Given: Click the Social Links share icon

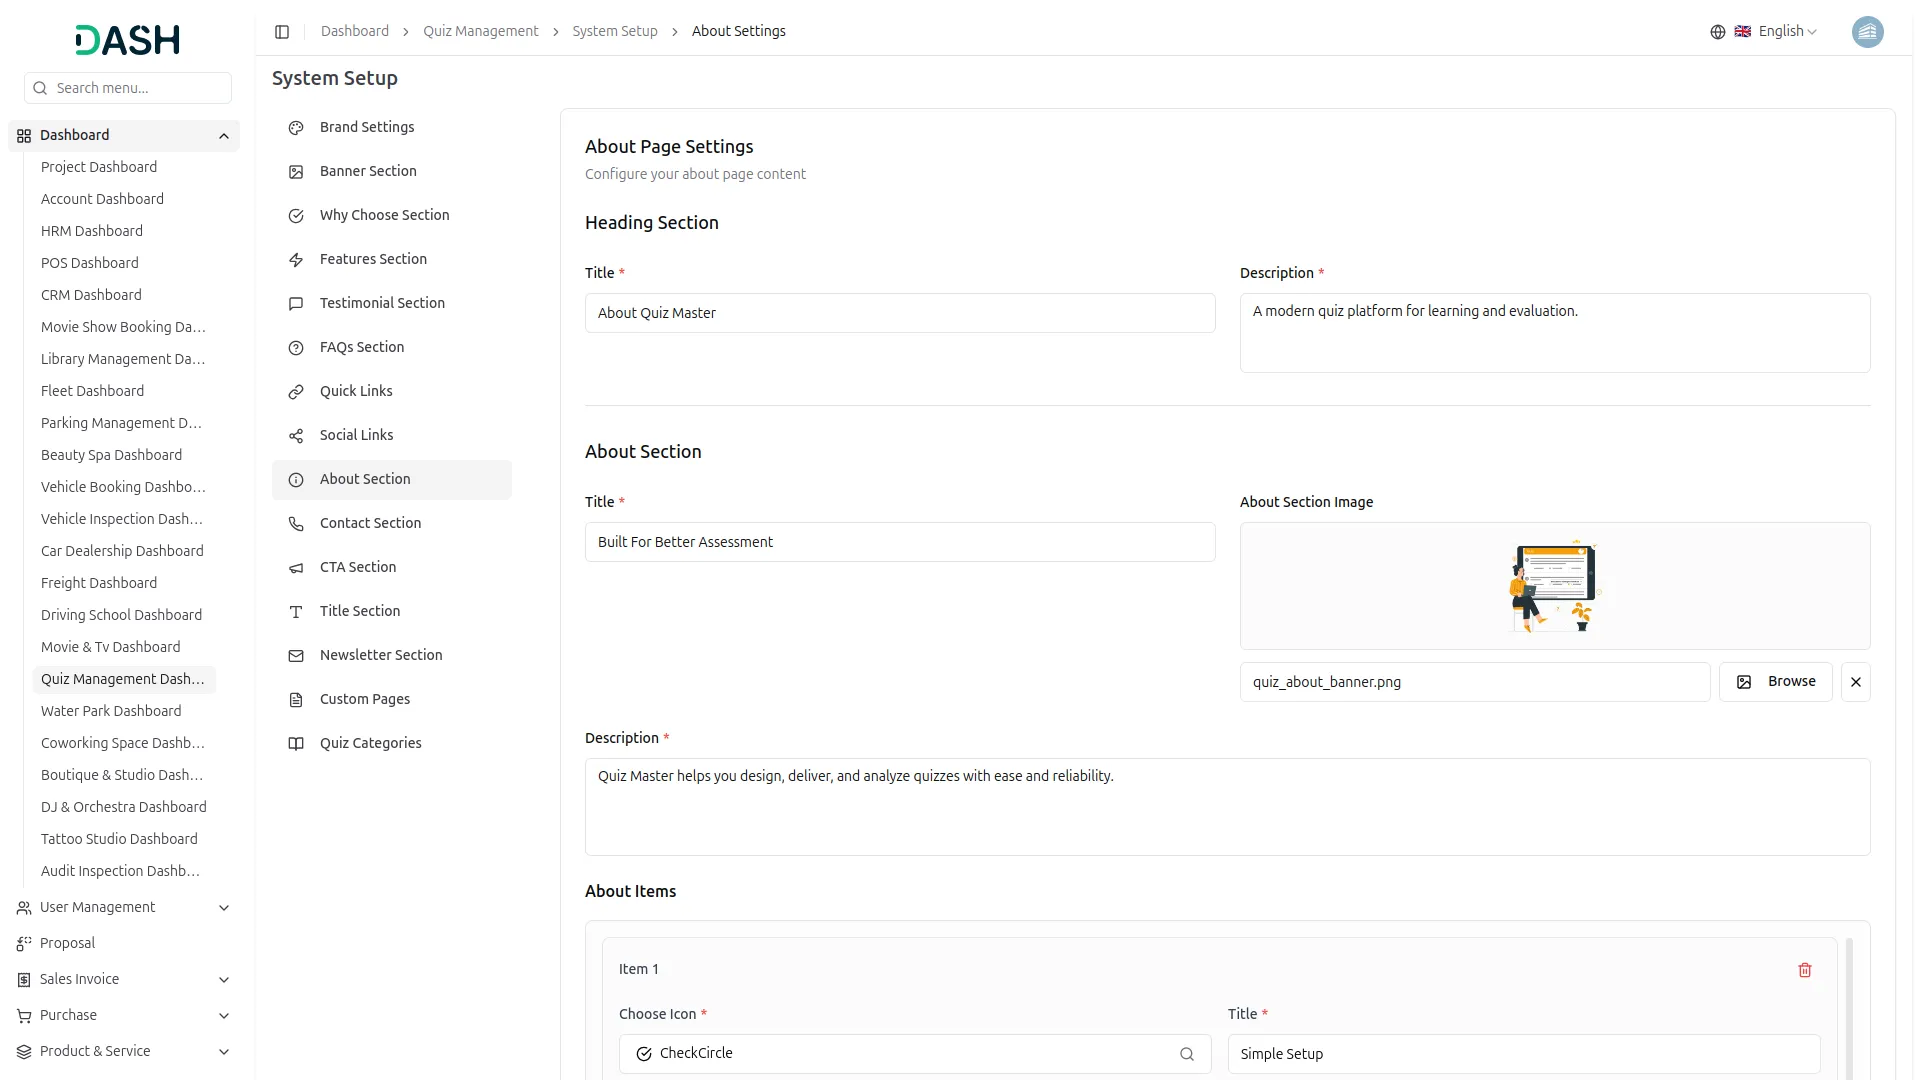Looking at the screenshot, I should 296,436.
